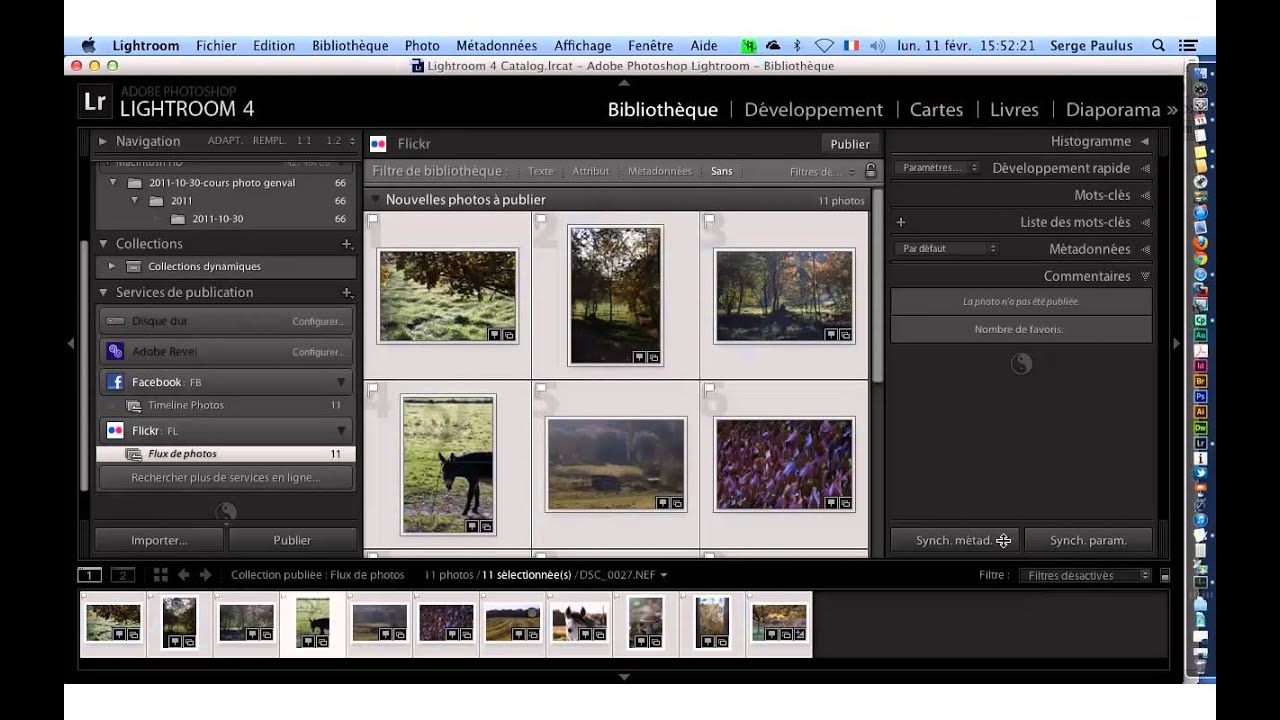Click Rechercher plus de services en ligne
This screenshot has width=1280, height=720.
pyautogui.click(x=225, y=478)
